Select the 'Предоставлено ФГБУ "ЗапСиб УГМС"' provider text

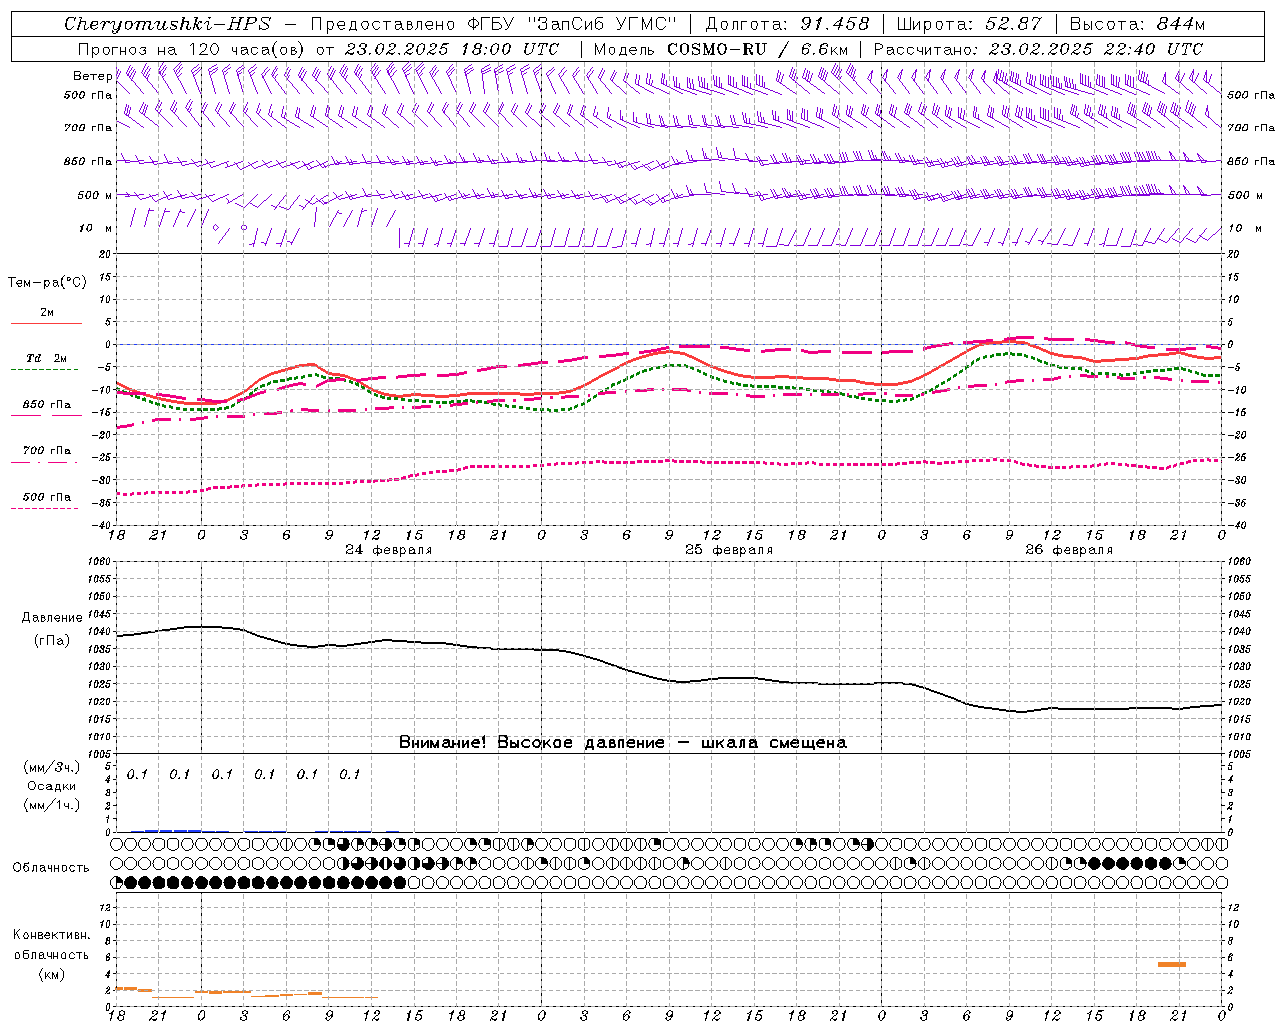pyautogui.click(x=494, y=24)
